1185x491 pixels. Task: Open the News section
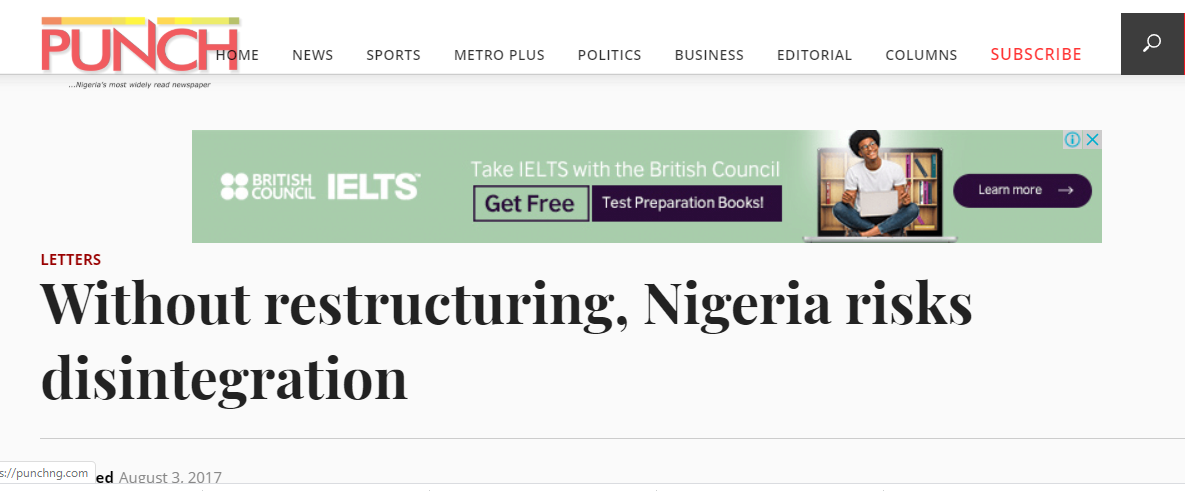(x=313, y=55)
